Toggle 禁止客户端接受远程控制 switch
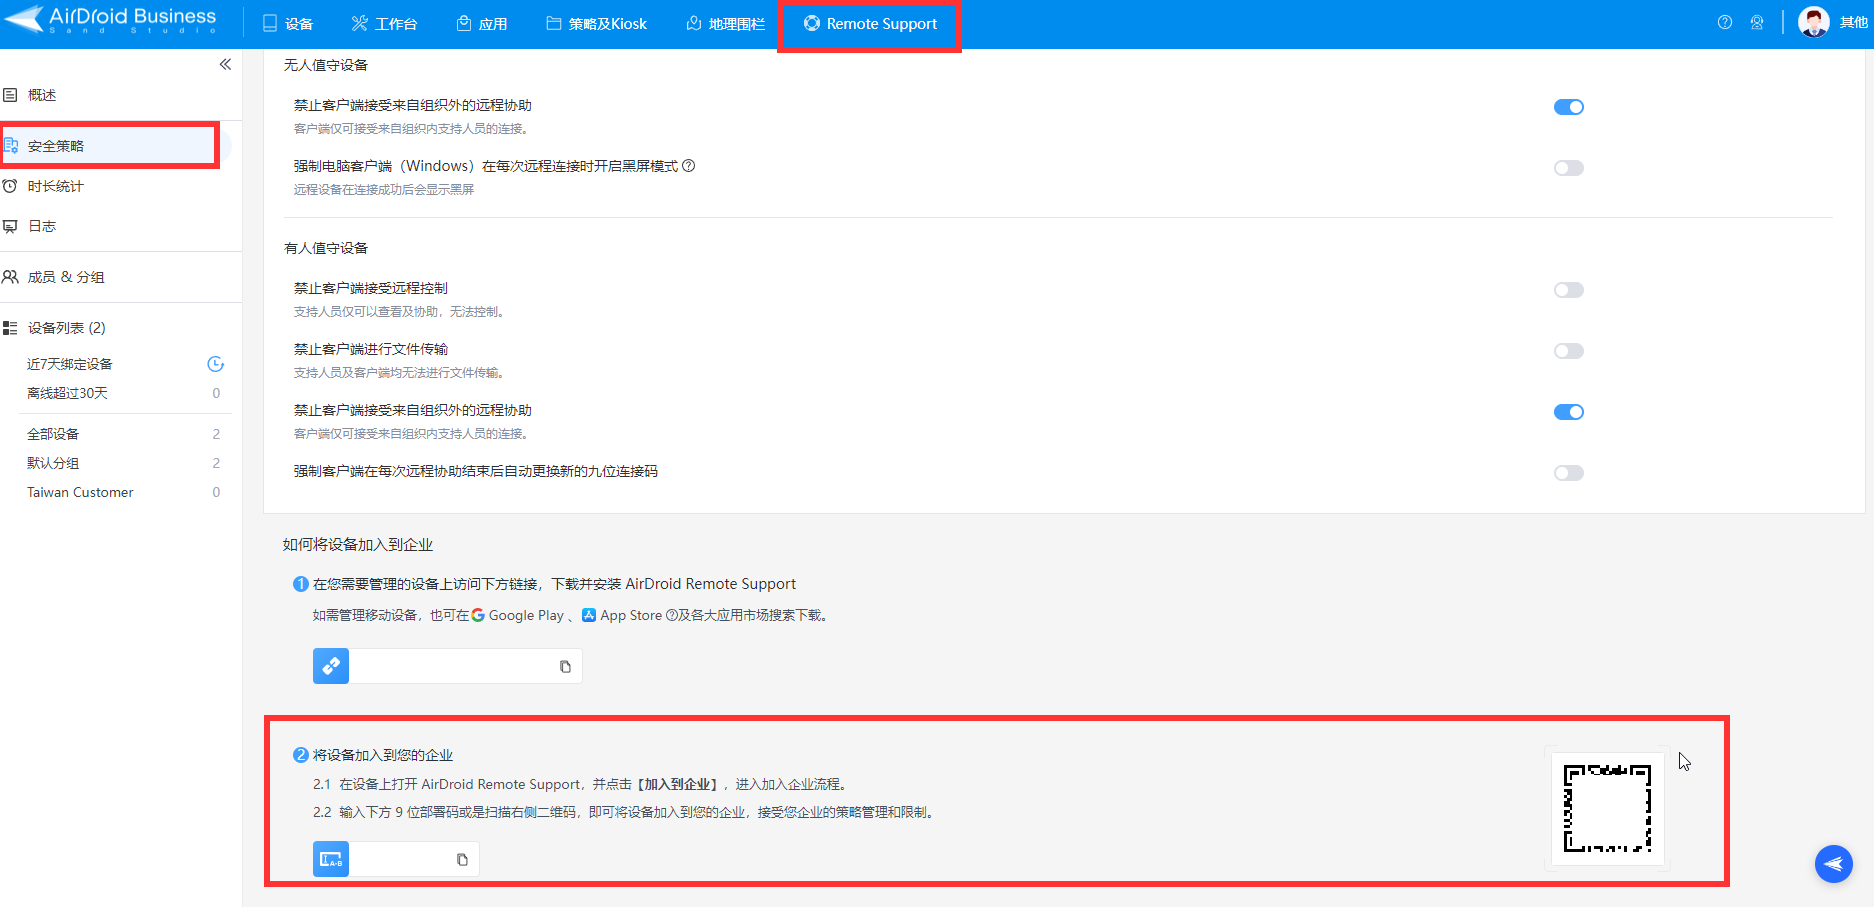Image resolution: width=1874 pixels, height=907 pixels. [1568, 290]
